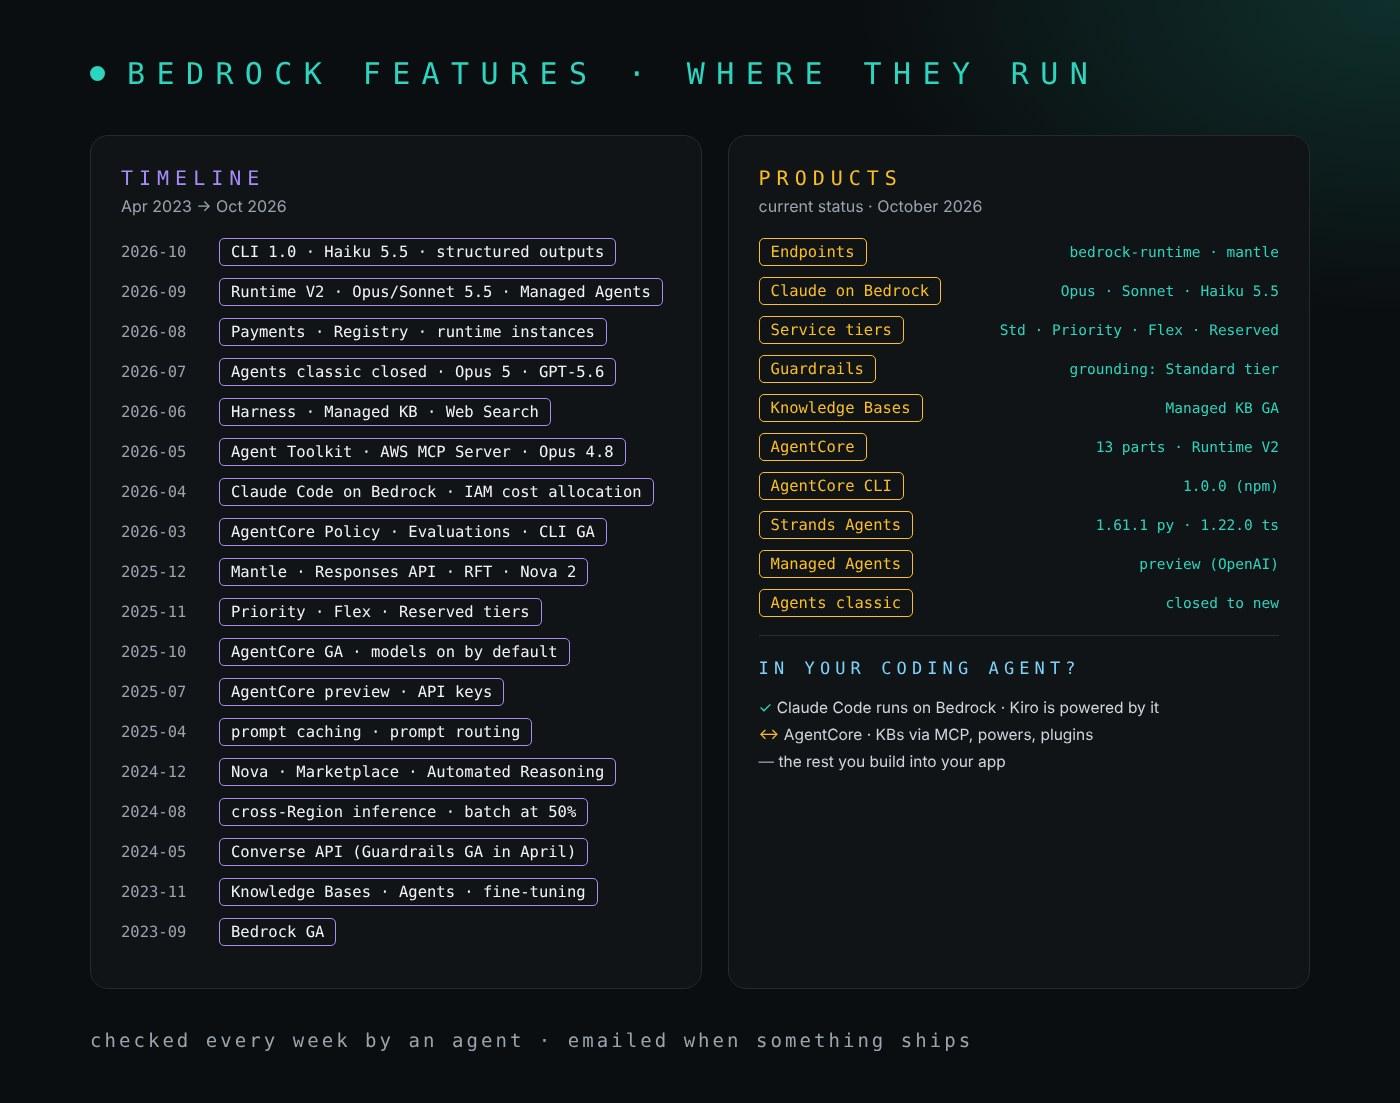Click the grounding: Standard tier status
1400x1103 pixels.
click(x=1174, y=369)
